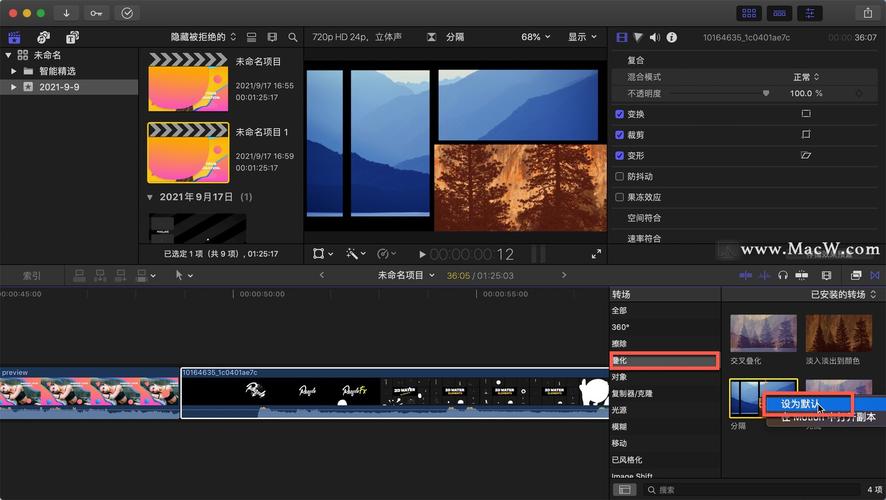Toggle the inspector sliders icon in title bar
The width and height of the screenshot is (886, 500).
810,13
